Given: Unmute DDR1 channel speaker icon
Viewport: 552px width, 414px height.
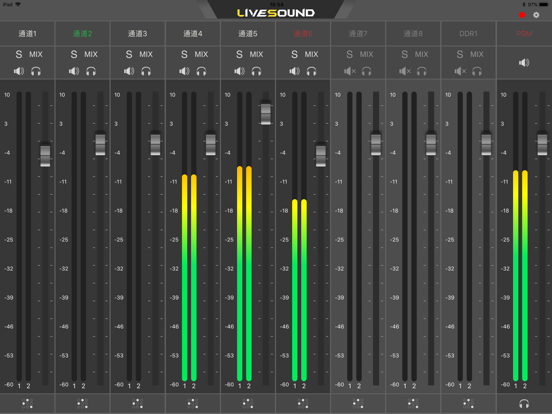Looking at the screenshot, I should click(x=460, y=71).
